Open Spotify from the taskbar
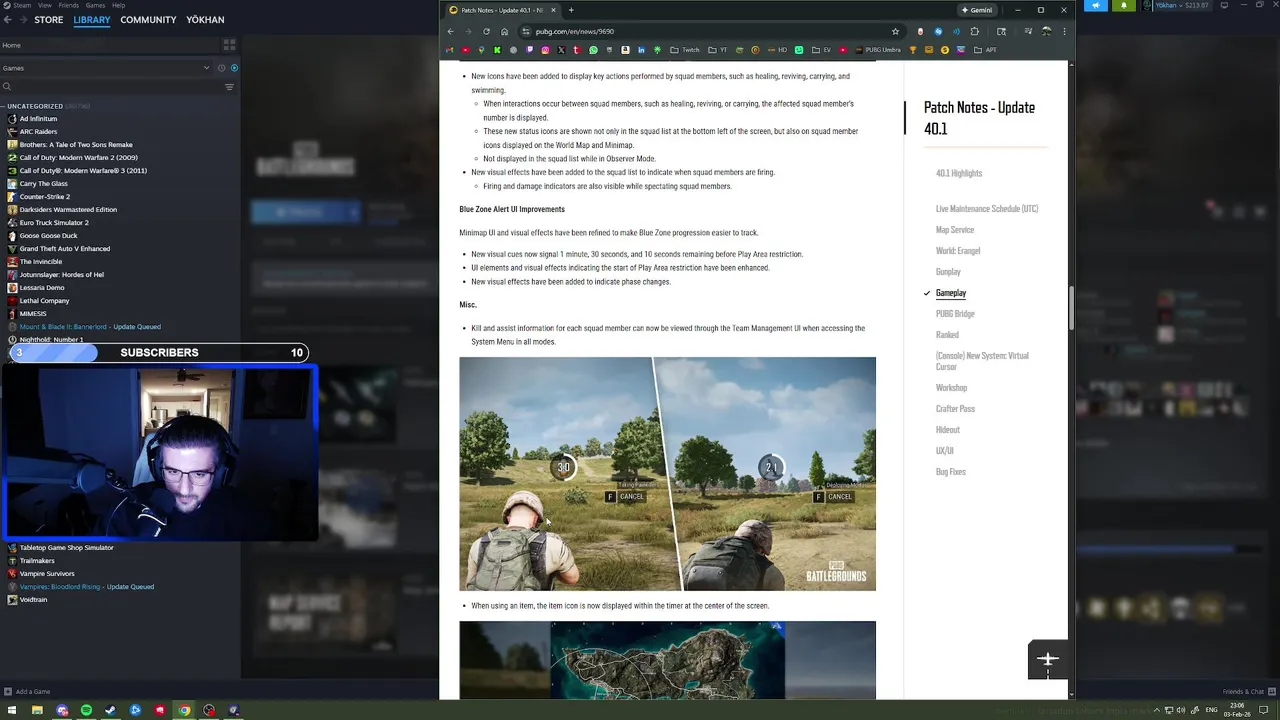This screenshot has height=720, width=1280. 86,710
